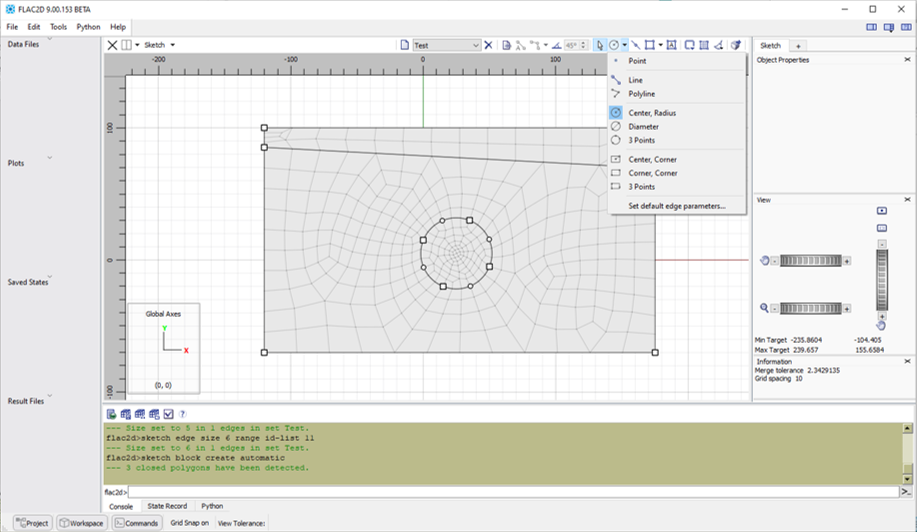Open the circle tool dropdown arrow
This screenshot has height=532, width=917.
(624, 45)
